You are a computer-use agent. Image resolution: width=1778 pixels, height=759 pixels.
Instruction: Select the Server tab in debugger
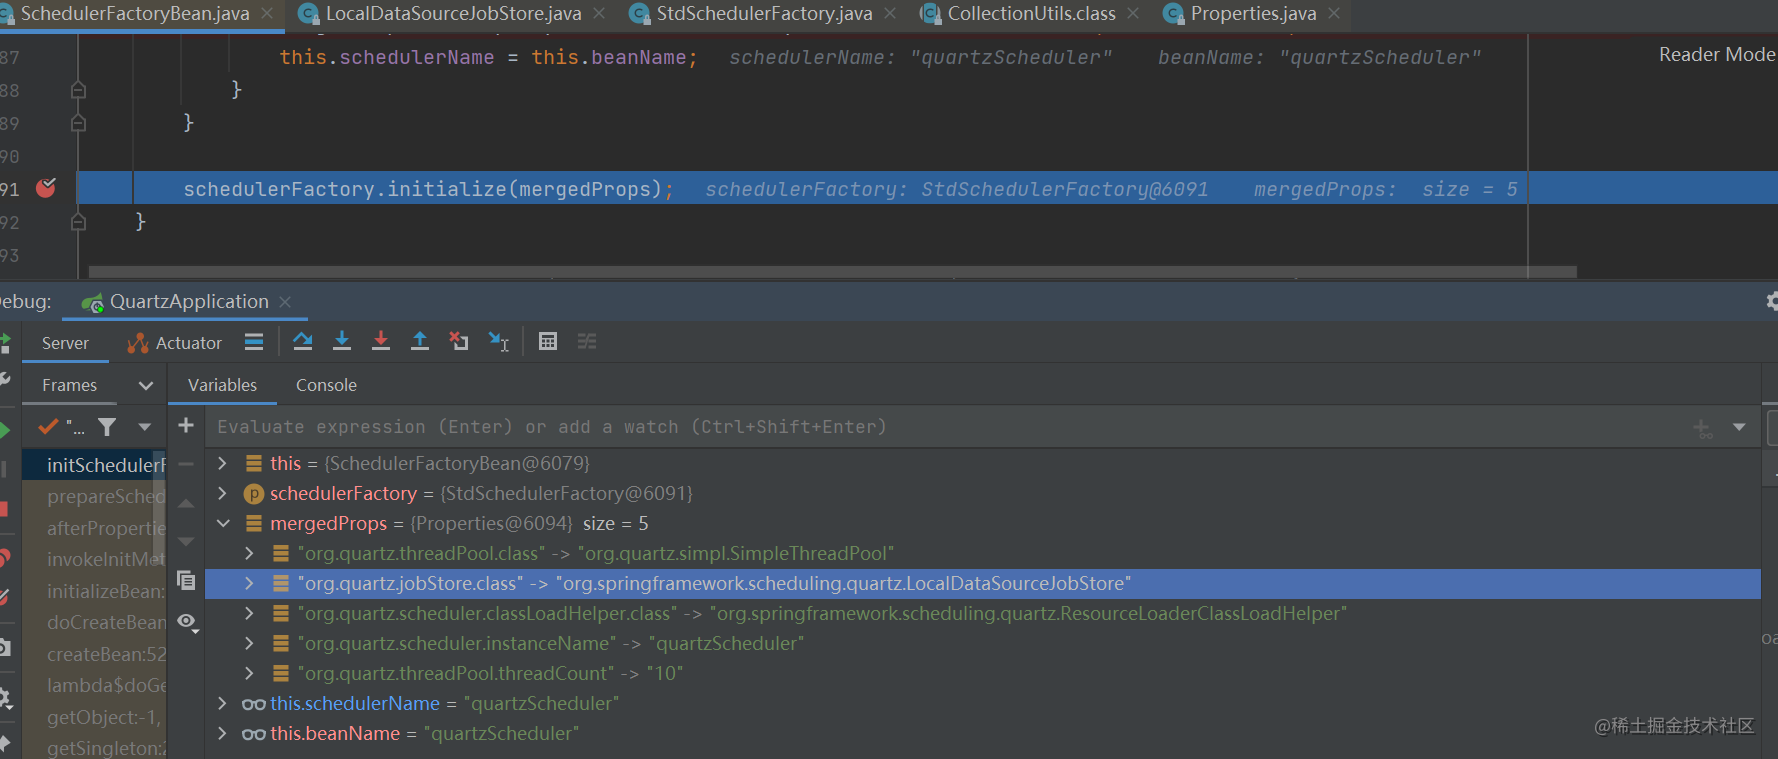(x=65, y=343)
